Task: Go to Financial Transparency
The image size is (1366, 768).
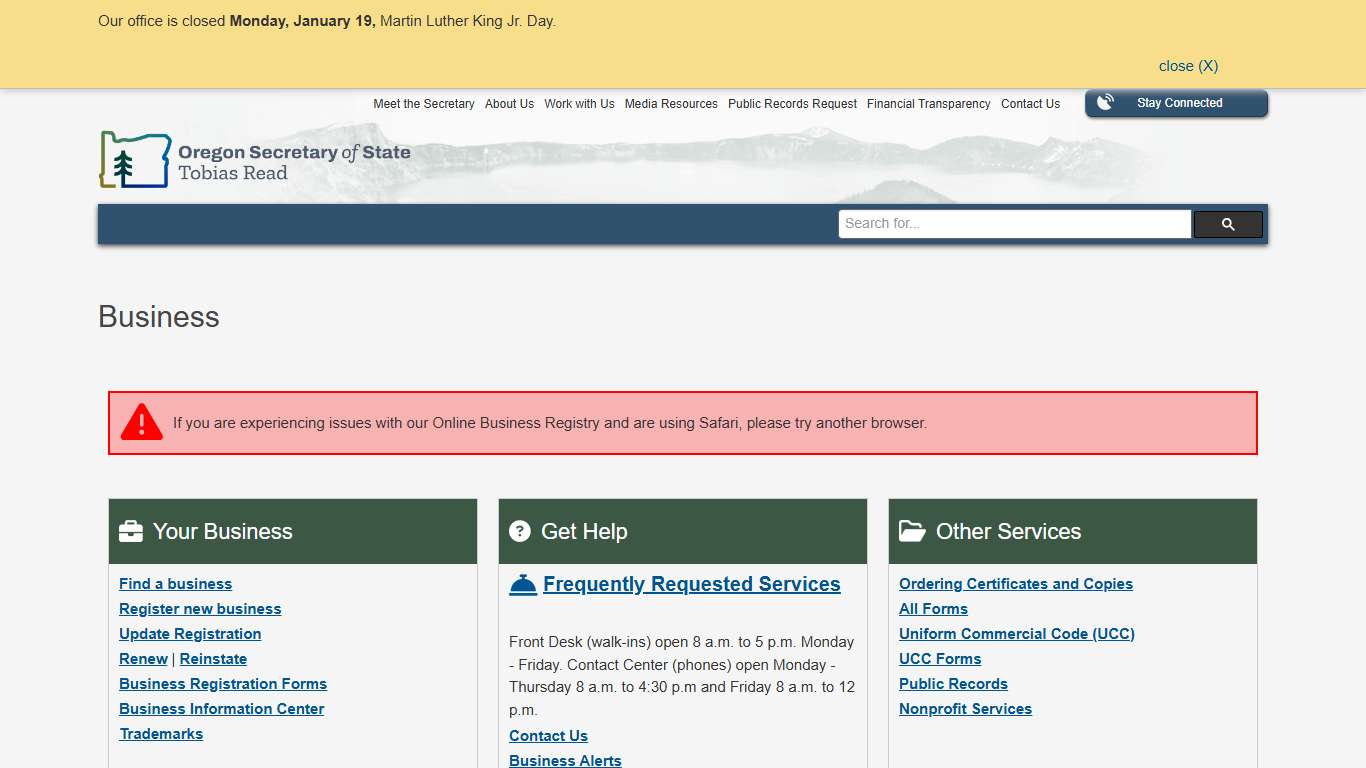Action: click(x=928, y=104)
